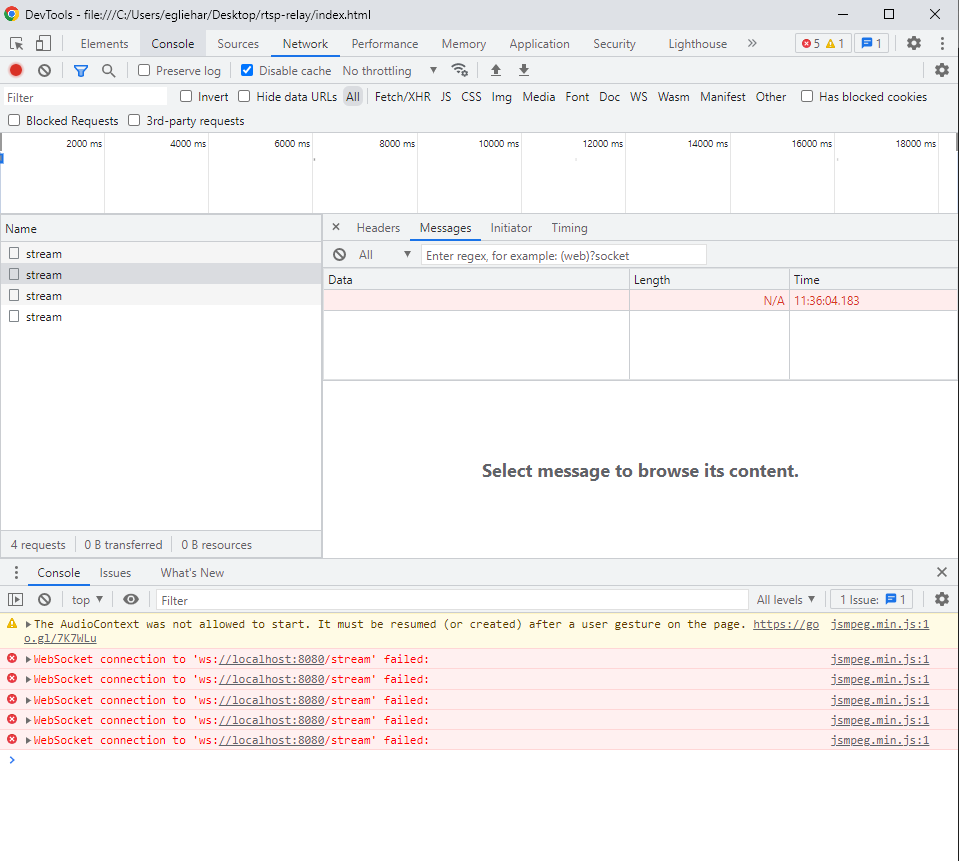Export network log as HAR

(523, 70)
